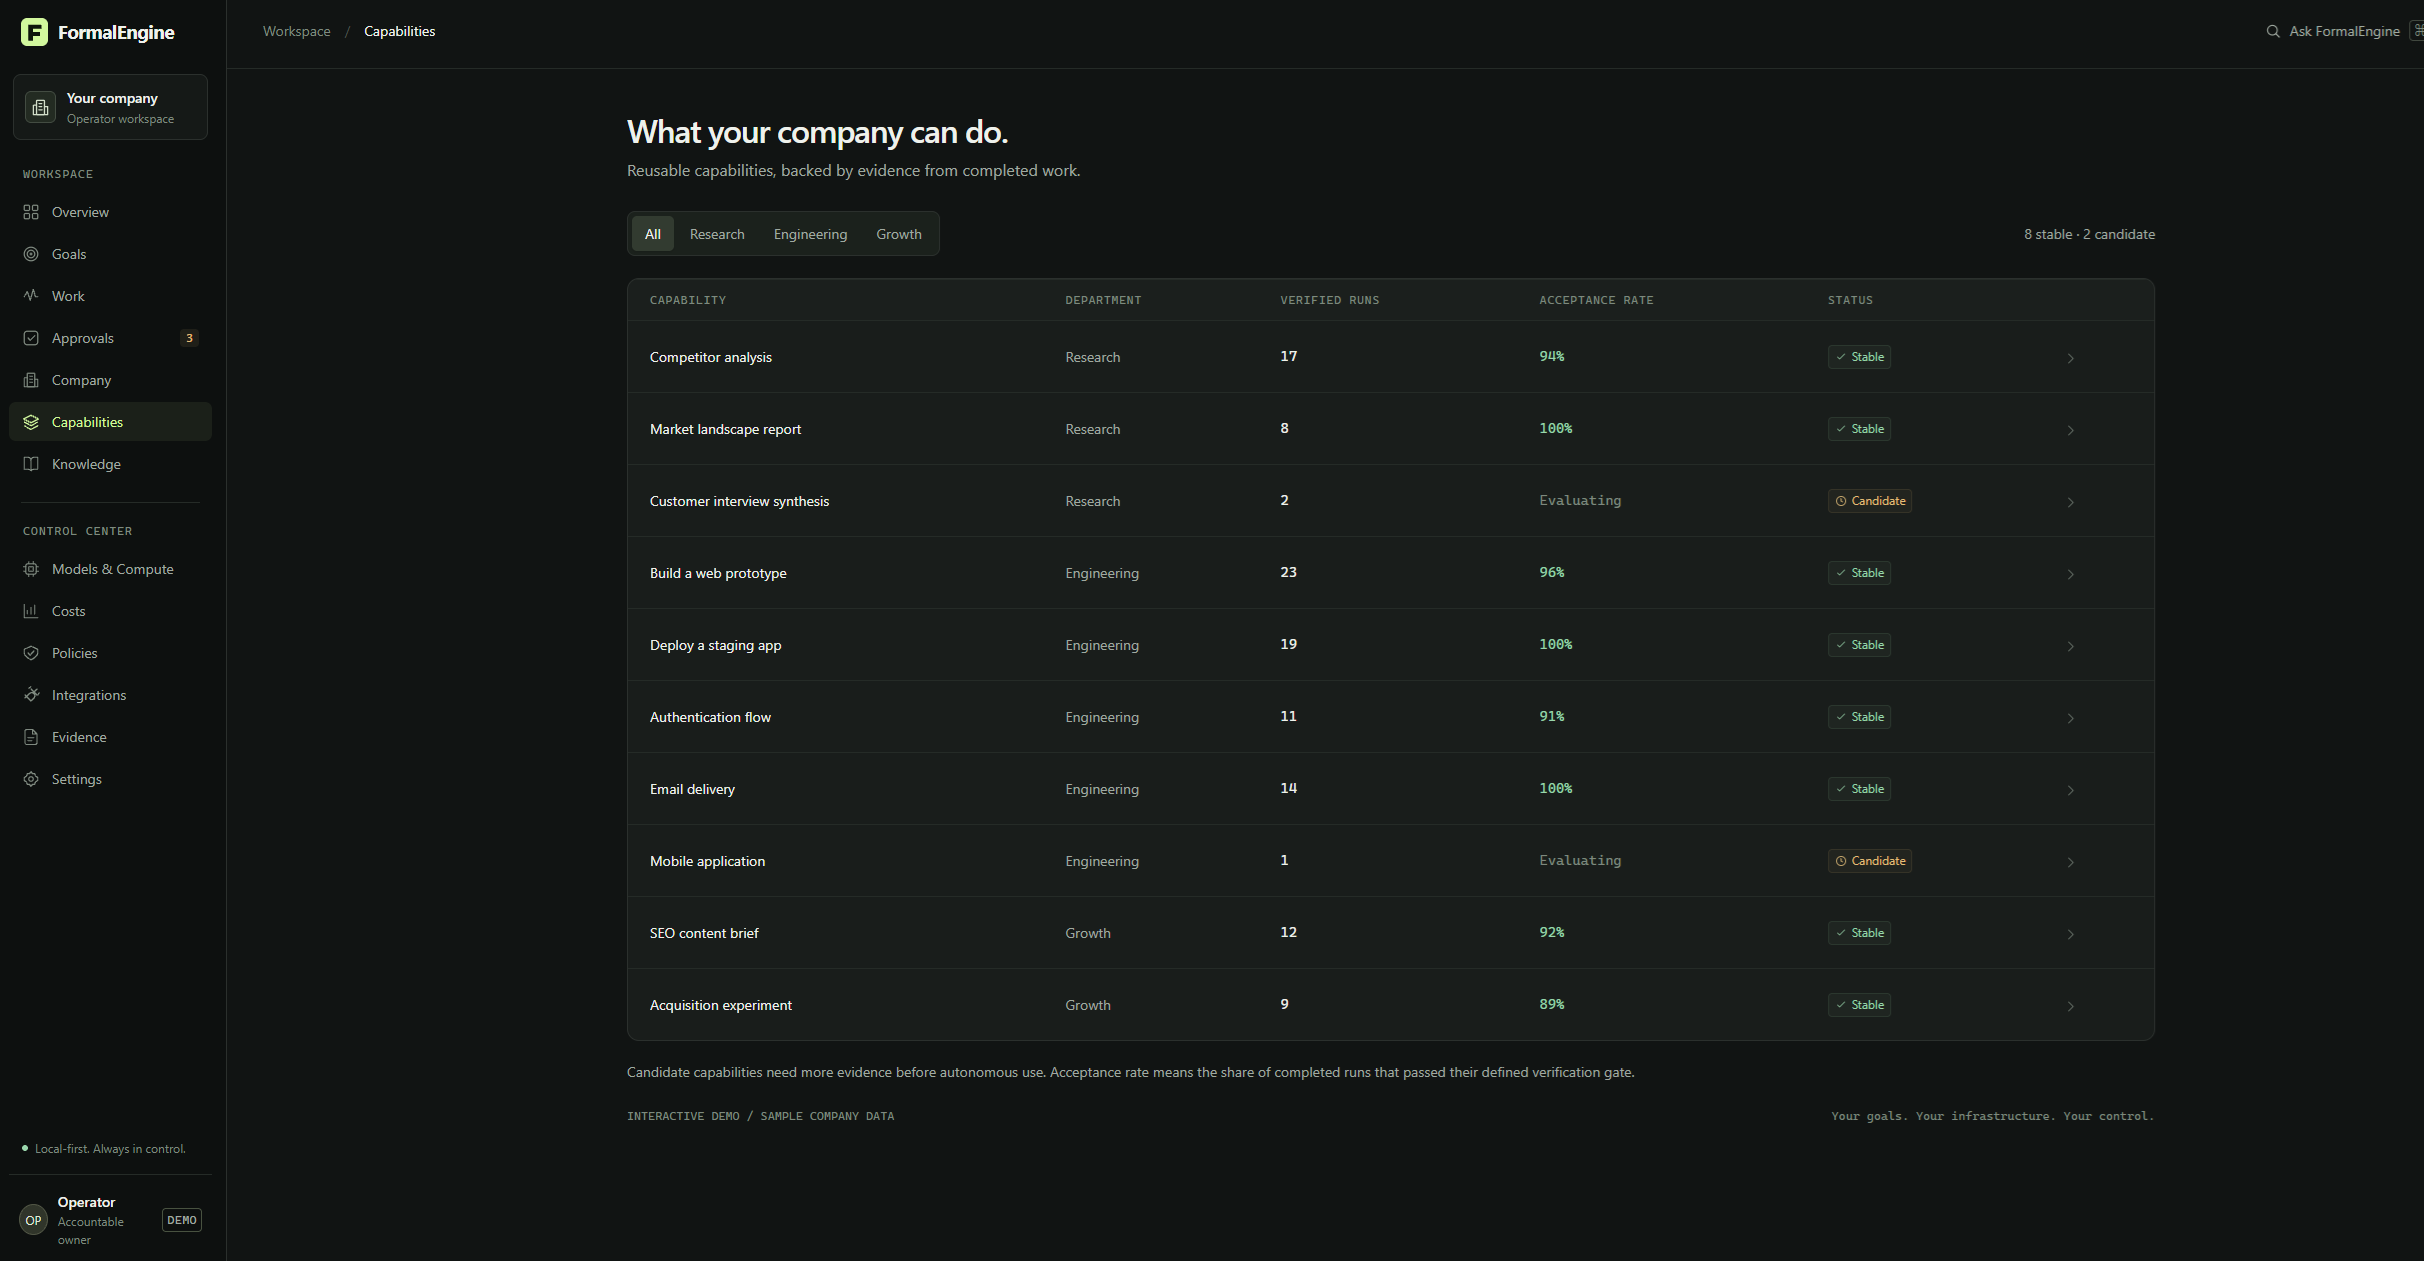Click the 8 stable · 2 candidate summary
This screenshot has width=2424, height=1261.
coord(2089,234)
